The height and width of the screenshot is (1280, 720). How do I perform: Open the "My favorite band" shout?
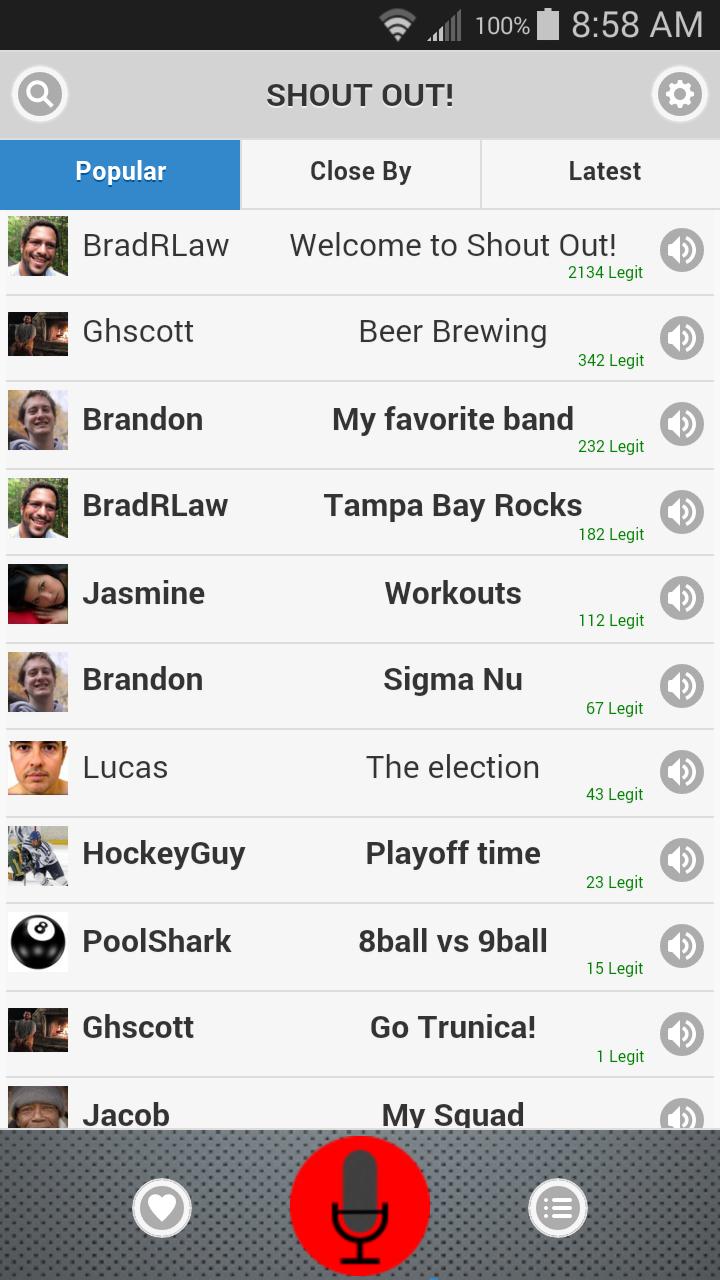tap(453, 419)
